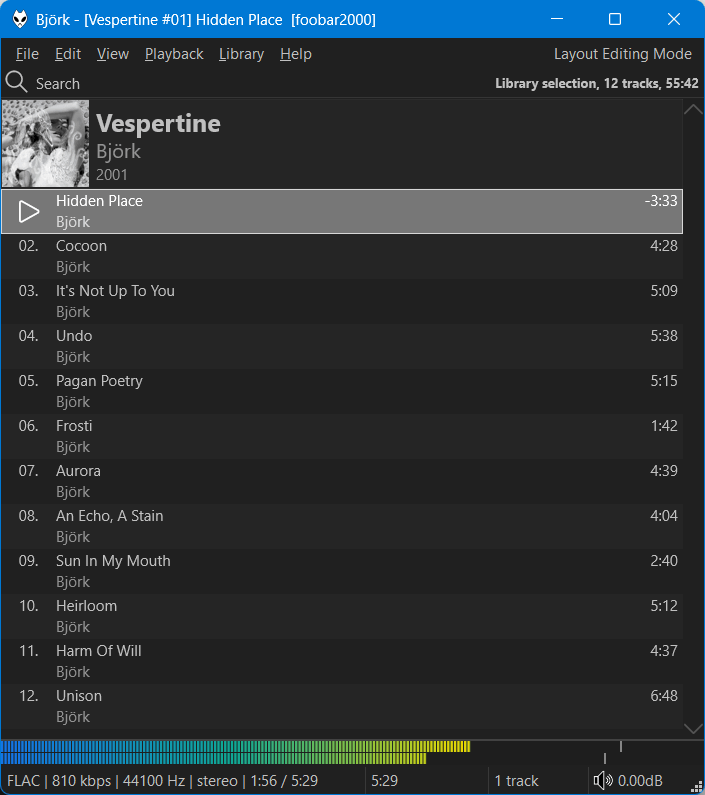
Task: Select the An Echo, A Stain track
Action: point(342,526)
